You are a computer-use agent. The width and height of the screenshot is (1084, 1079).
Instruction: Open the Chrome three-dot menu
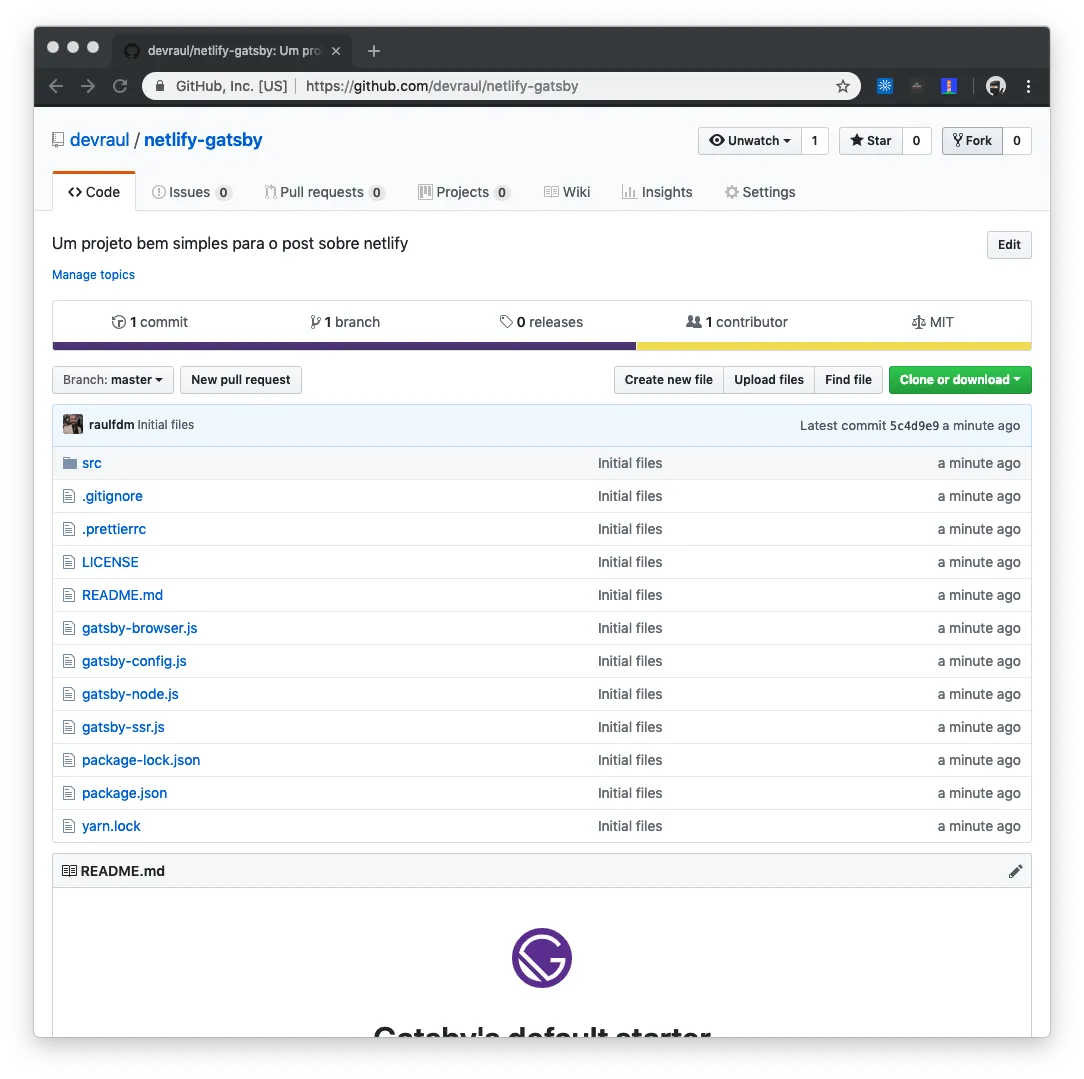pos(1028,86)
